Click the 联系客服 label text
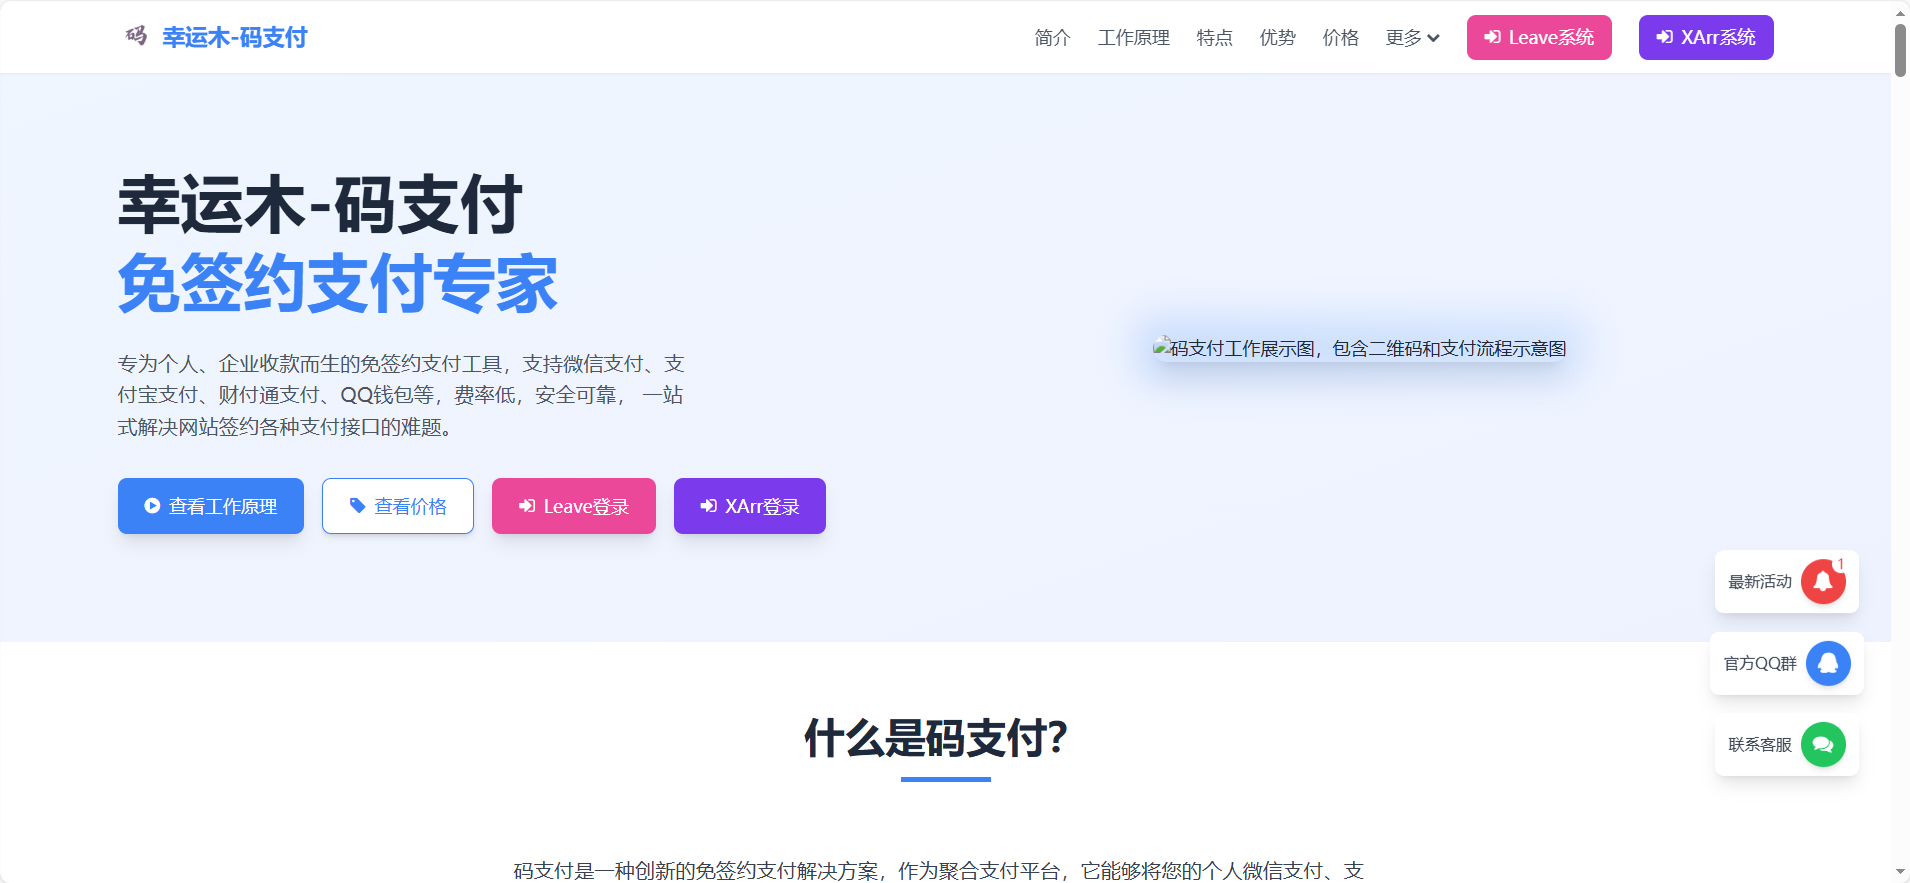Image resolution: width=1910 pixels, height=883 pixels. point(1760,744)
